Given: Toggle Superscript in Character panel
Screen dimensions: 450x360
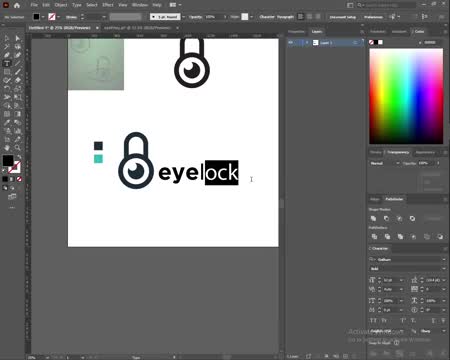Looking at the screenshot, I should pyautogui.click(x=403, y=320).
